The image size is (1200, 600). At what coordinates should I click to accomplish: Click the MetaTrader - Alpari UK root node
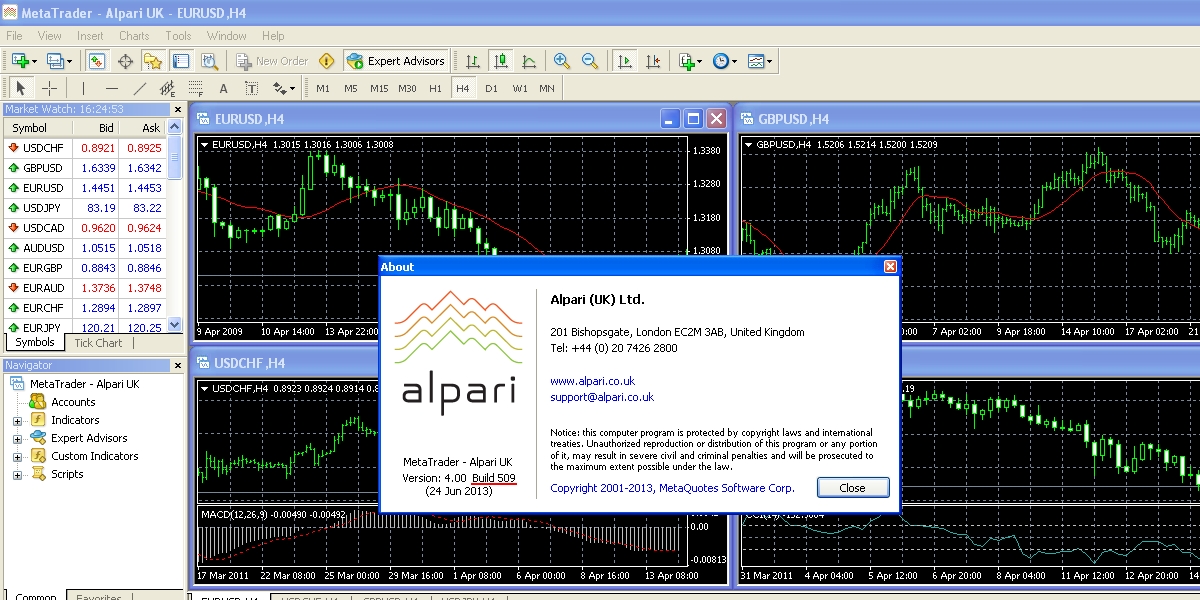[85, 384]
